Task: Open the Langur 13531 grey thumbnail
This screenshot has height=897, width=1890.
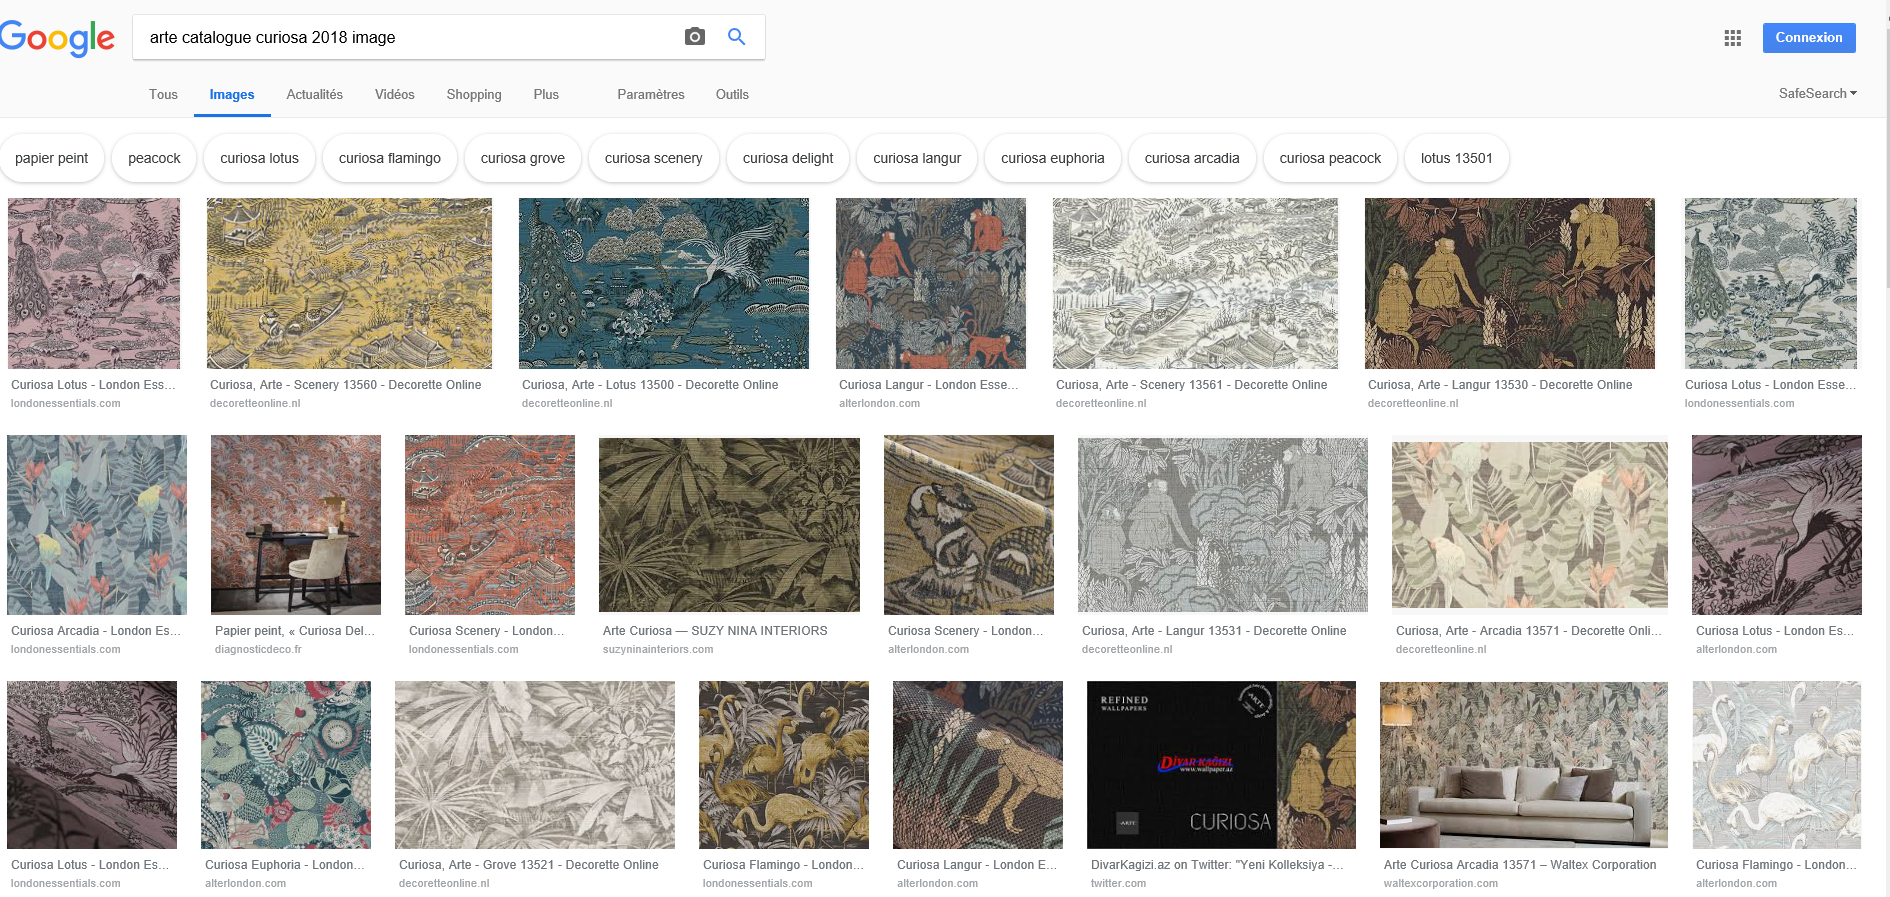Action: pyautogui.click(x=1223, y=524)
